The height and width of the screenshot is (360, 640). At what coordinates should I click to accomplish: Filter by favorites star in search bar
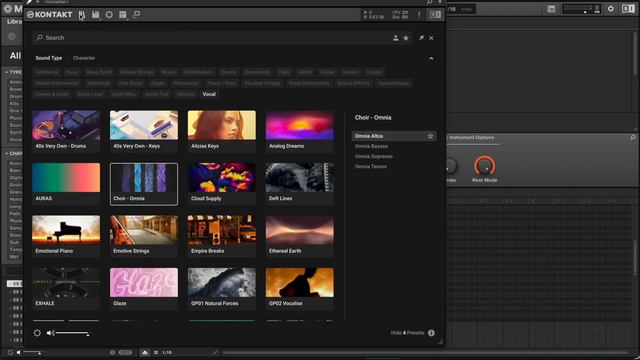406,38
